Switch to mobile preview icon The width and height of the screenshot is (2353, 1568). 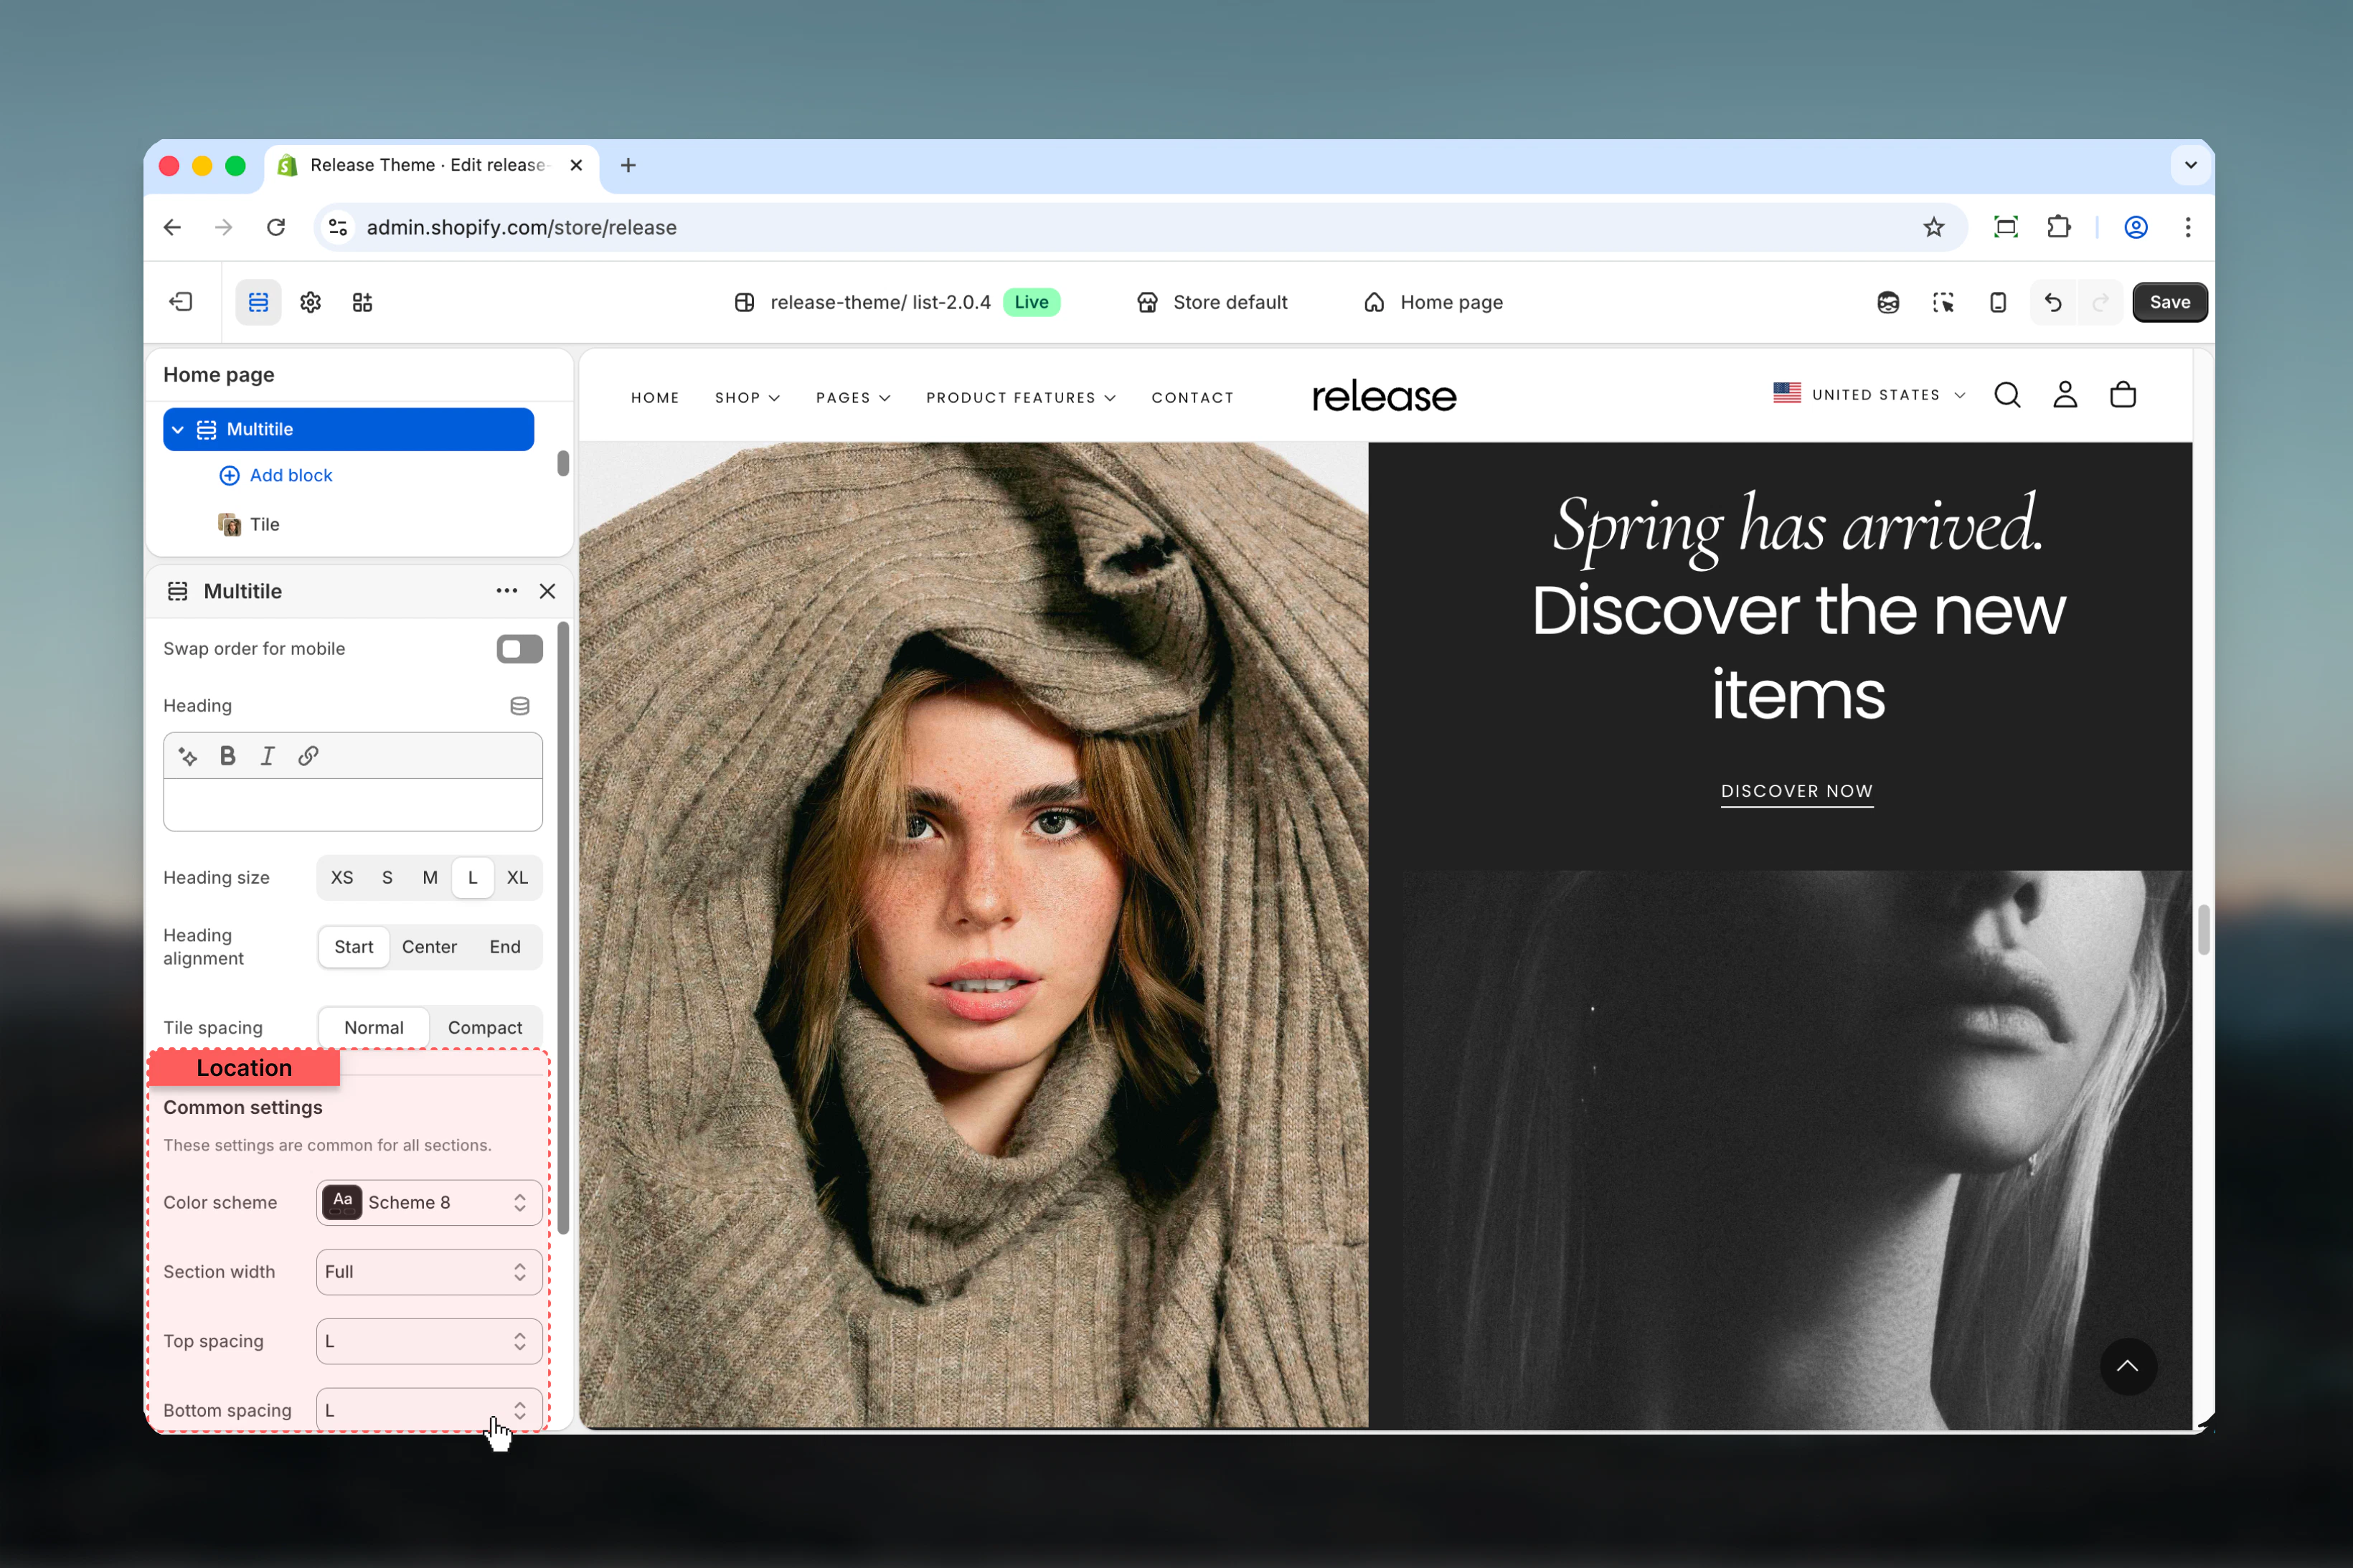point(1998,302)
